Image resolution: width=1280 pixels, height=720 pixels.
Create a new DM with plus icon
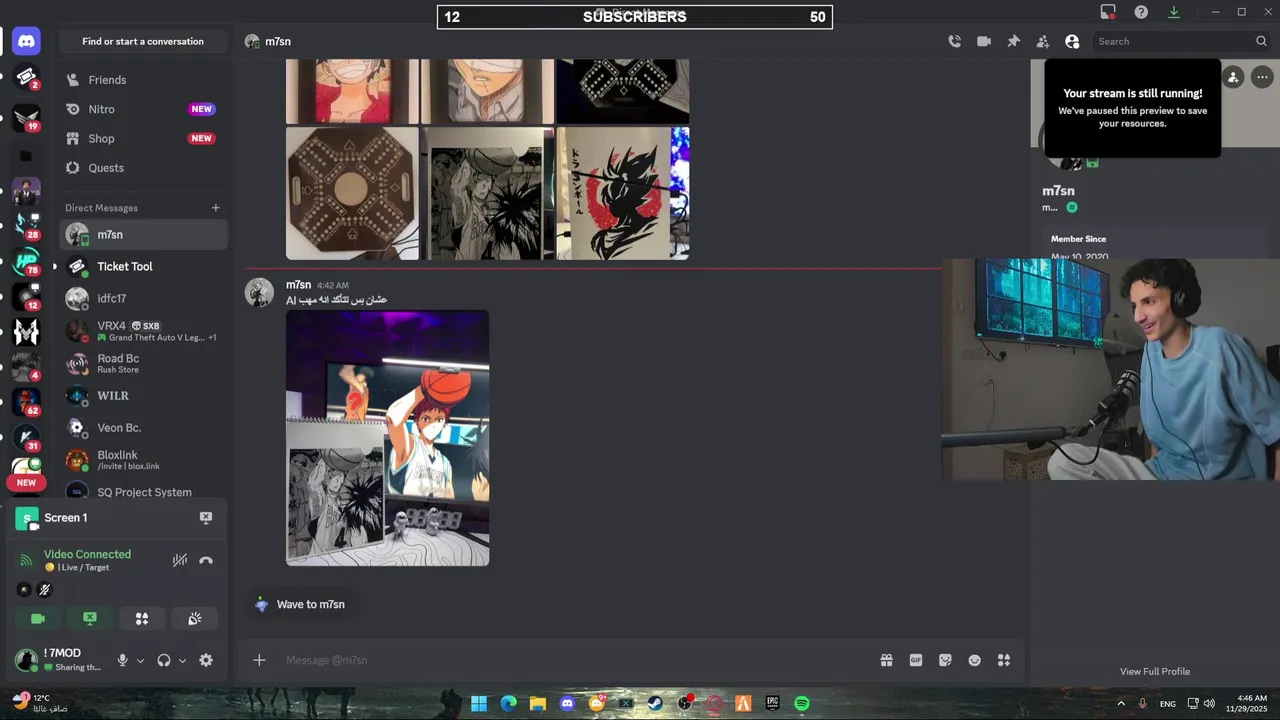(215, 208)
